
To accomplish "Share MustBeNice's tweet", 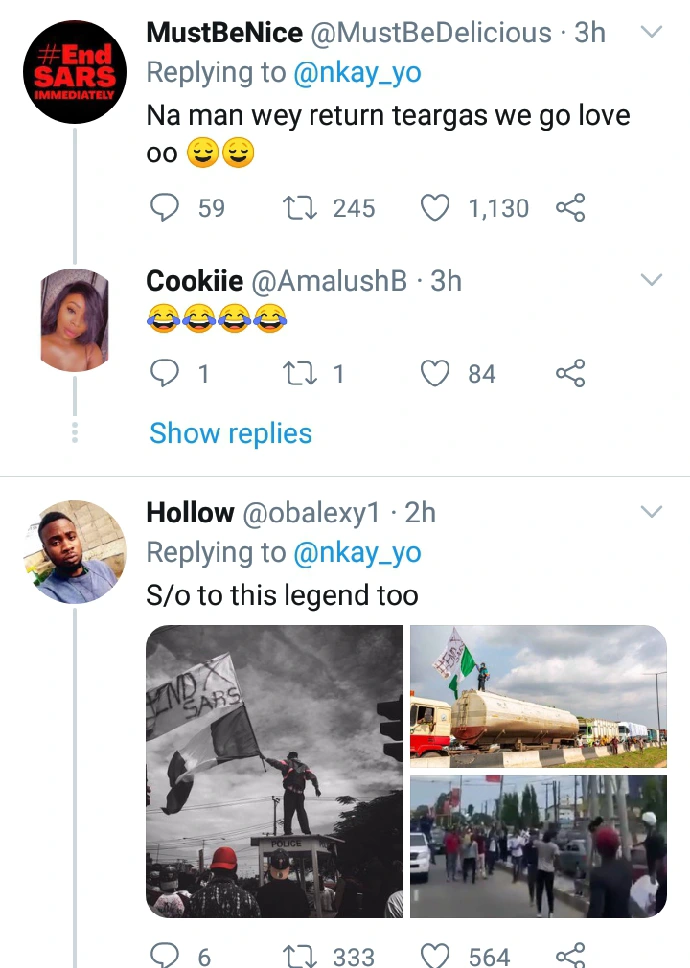I will (x=570, y=208).
